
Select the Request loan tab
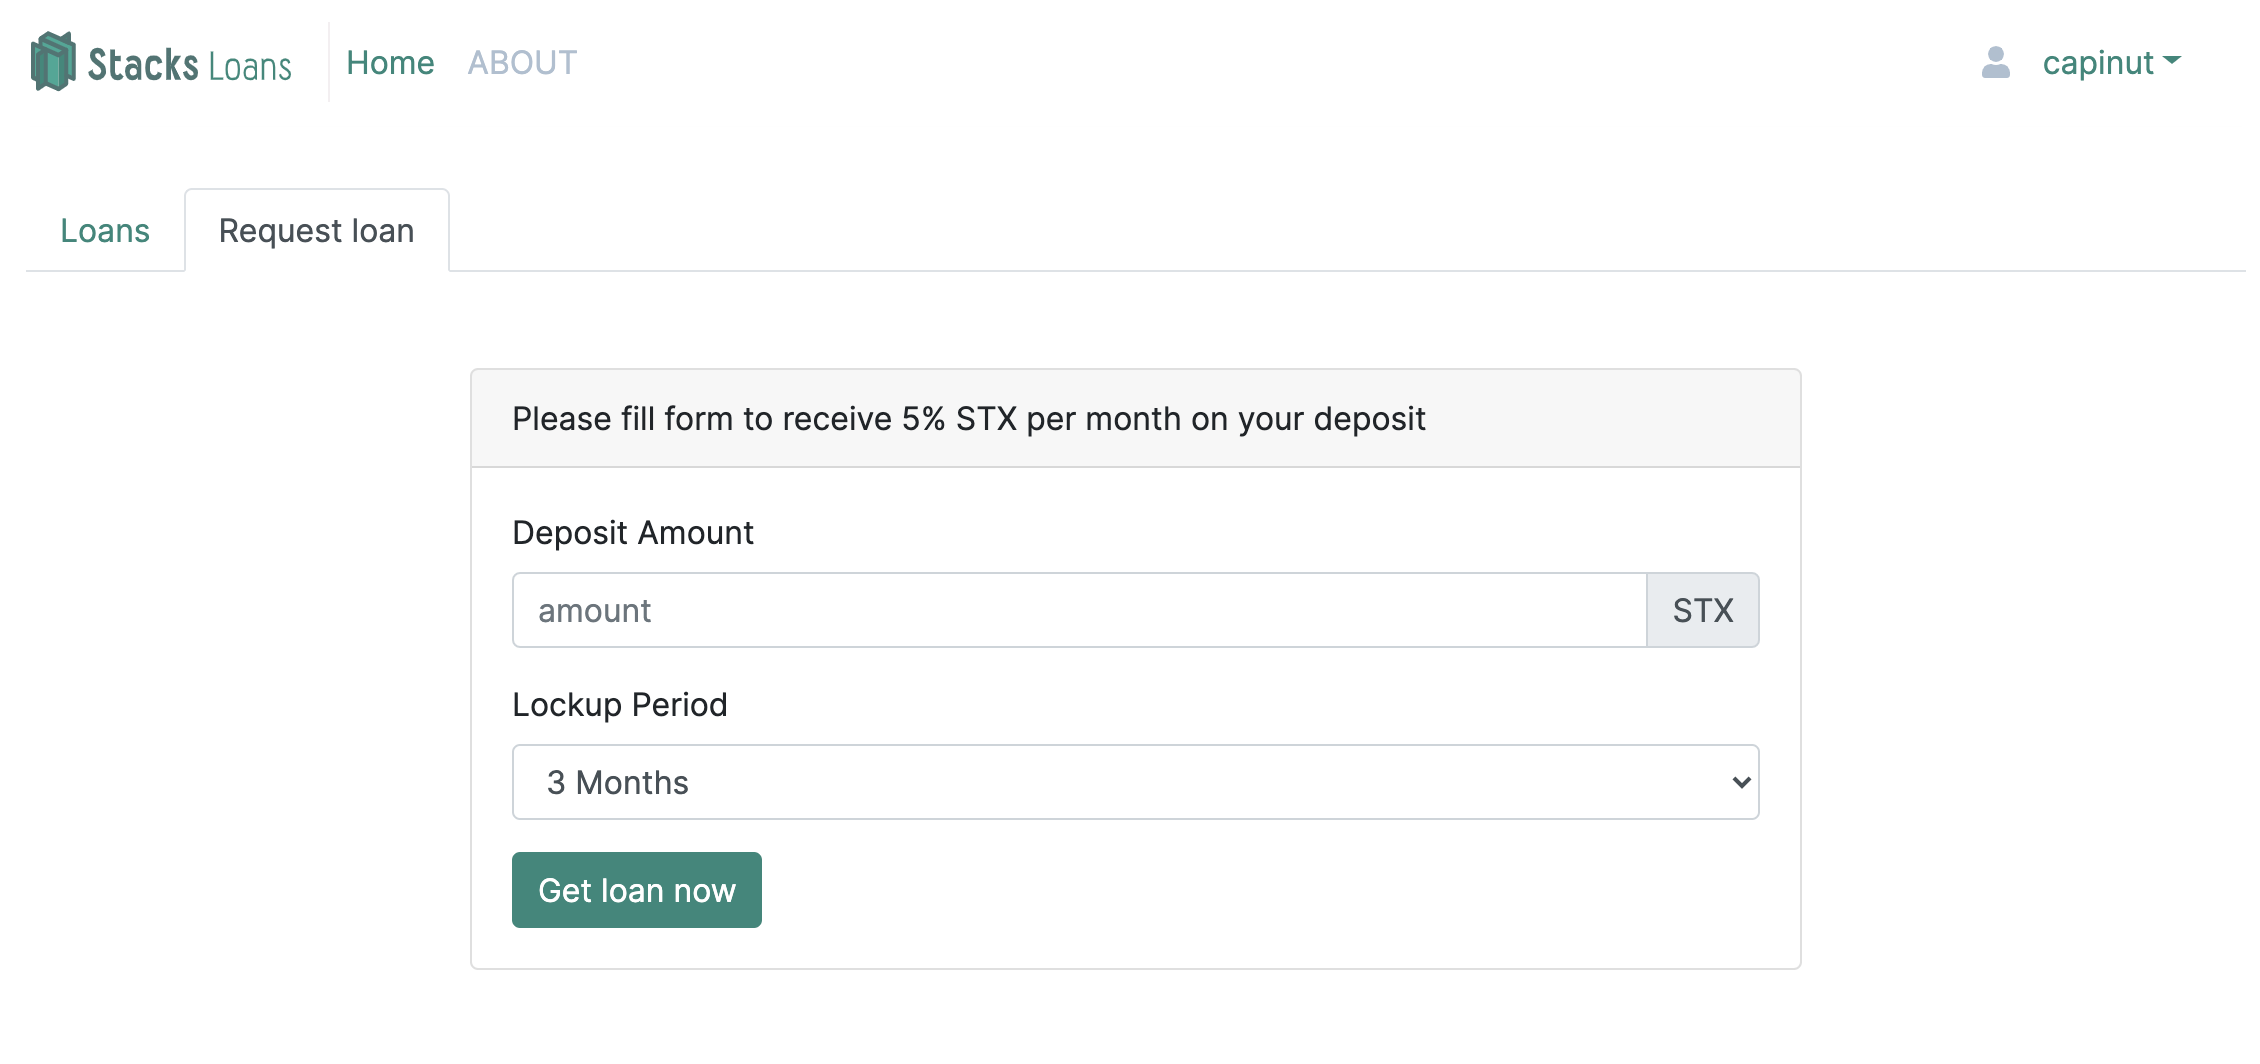[316, 231]
